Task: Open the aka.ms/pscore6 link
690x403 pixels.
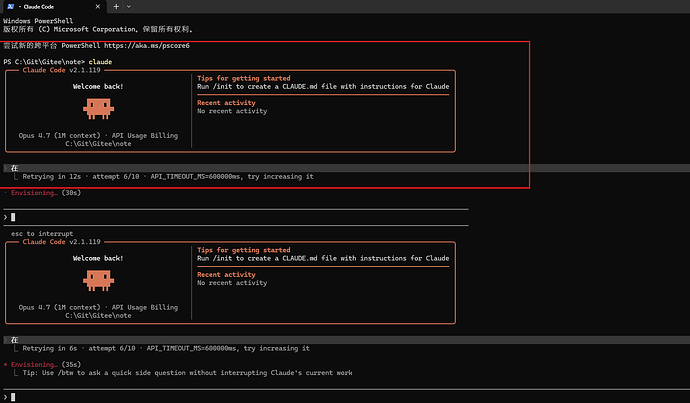Action: [x=147, y=45]
